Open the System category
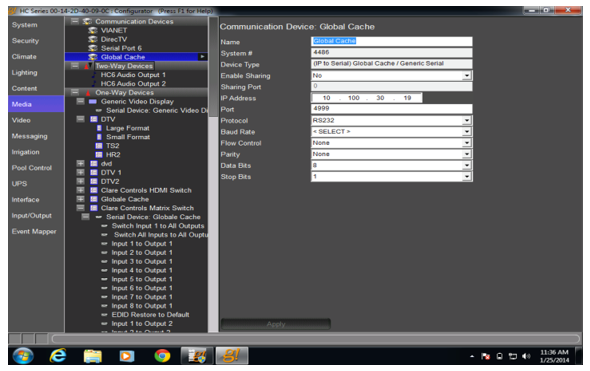Viewport: 590px width, 371px height. tap(24, 25)
